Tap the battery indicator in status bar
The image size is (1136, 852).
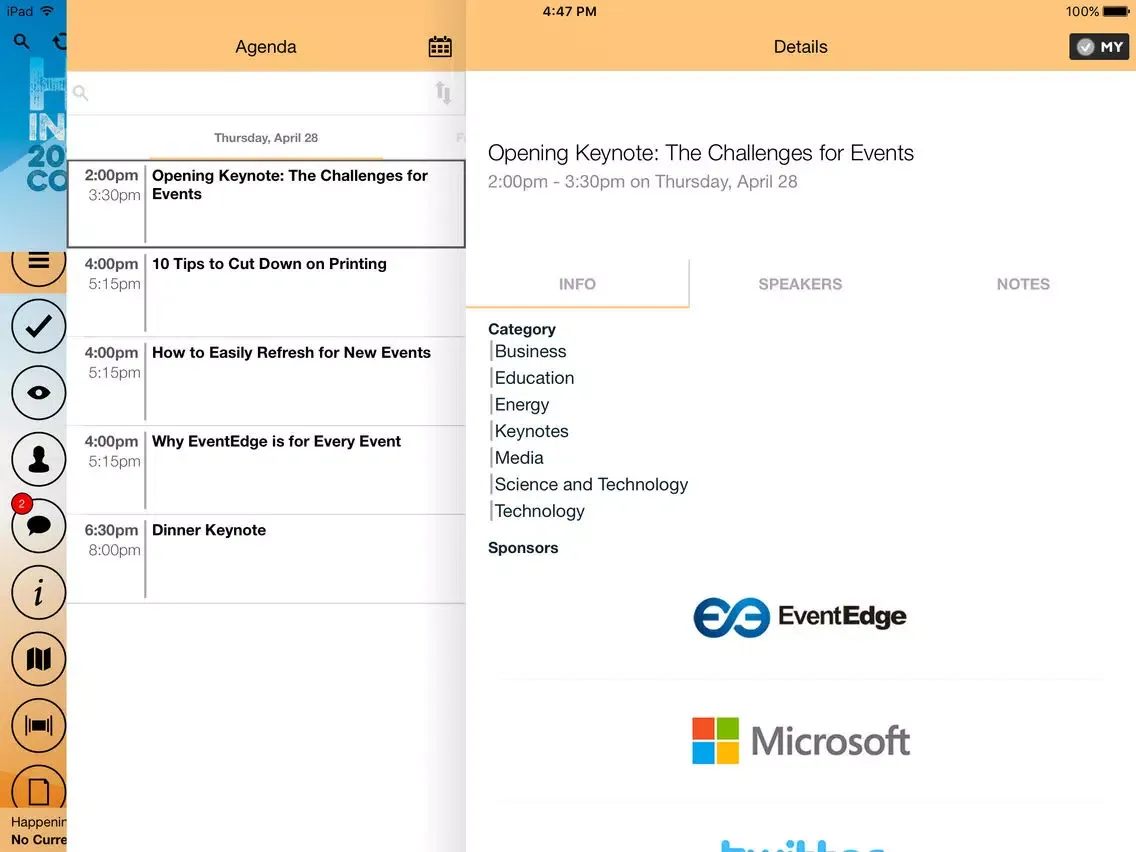click(x=1115, y=12)
